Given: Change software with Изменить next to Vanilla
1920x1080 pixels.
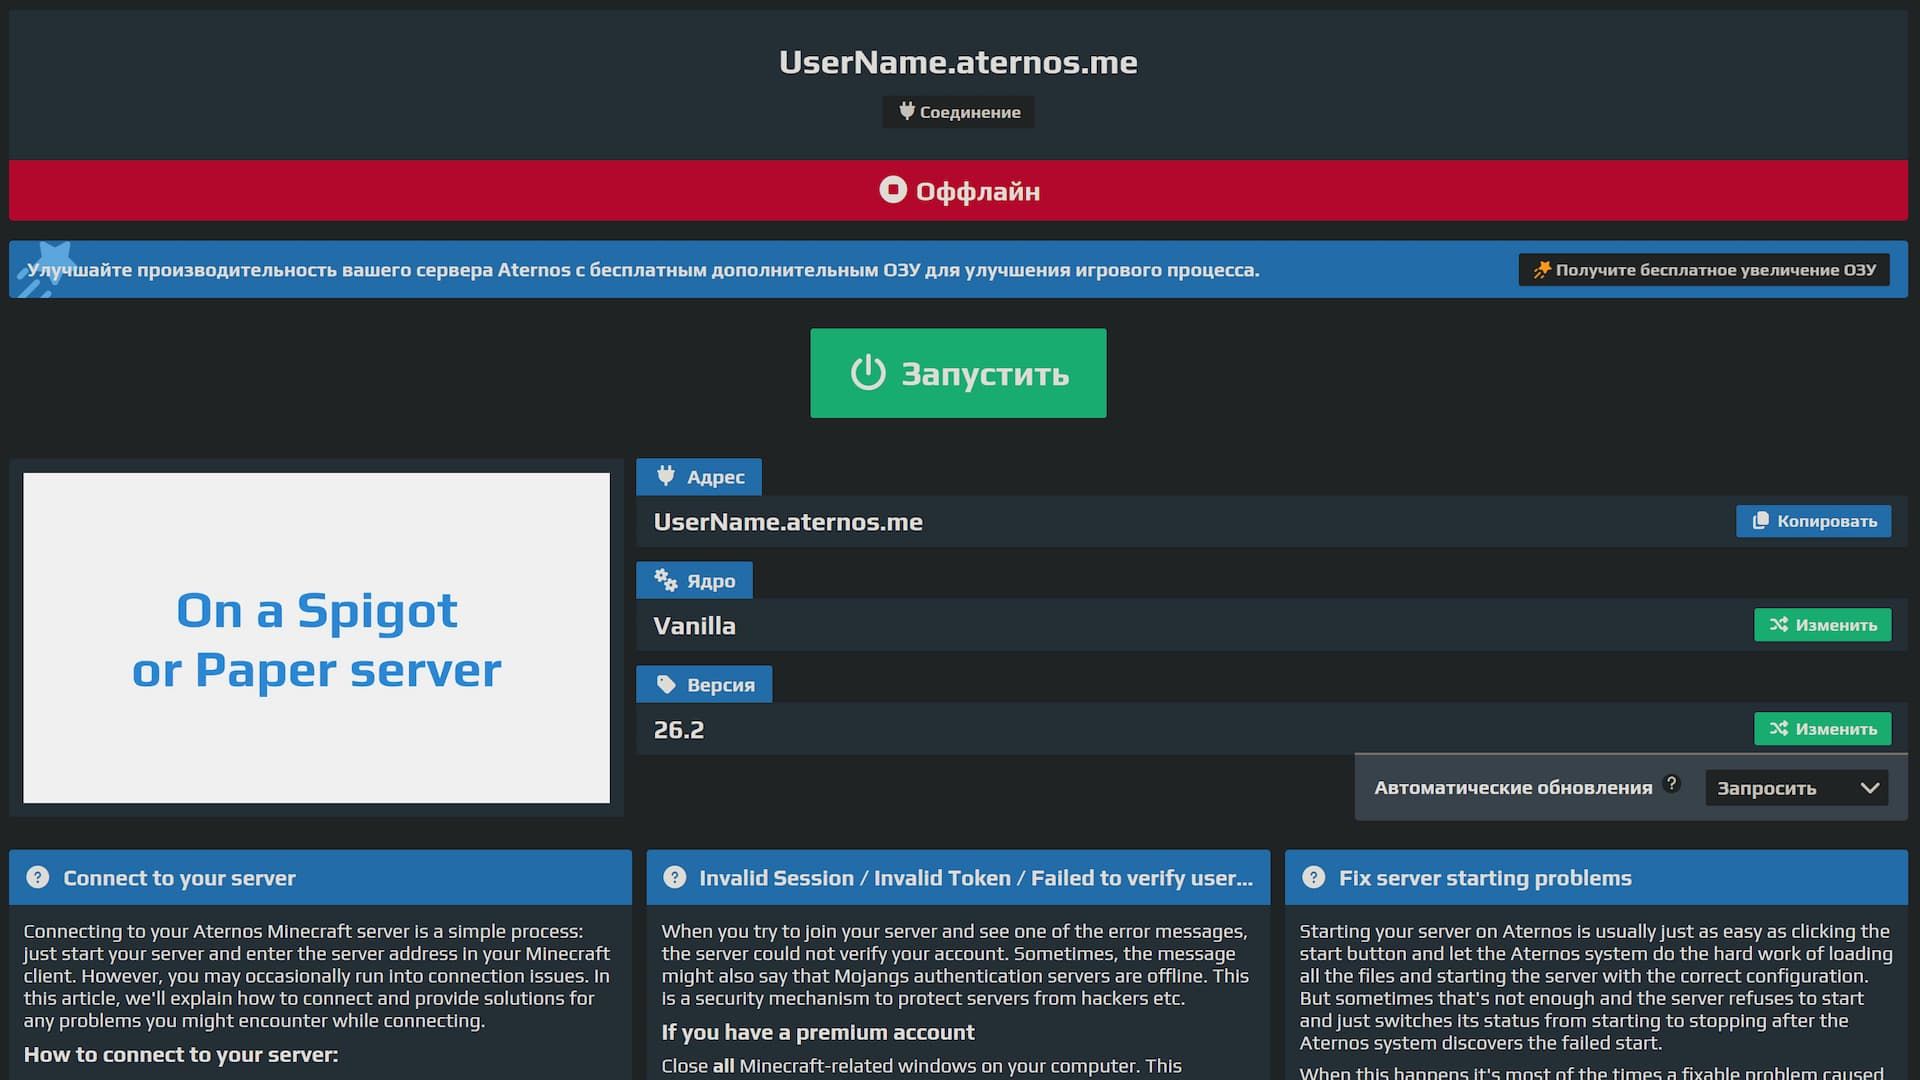Looking at the screenshot, I should coord(1822,625).
